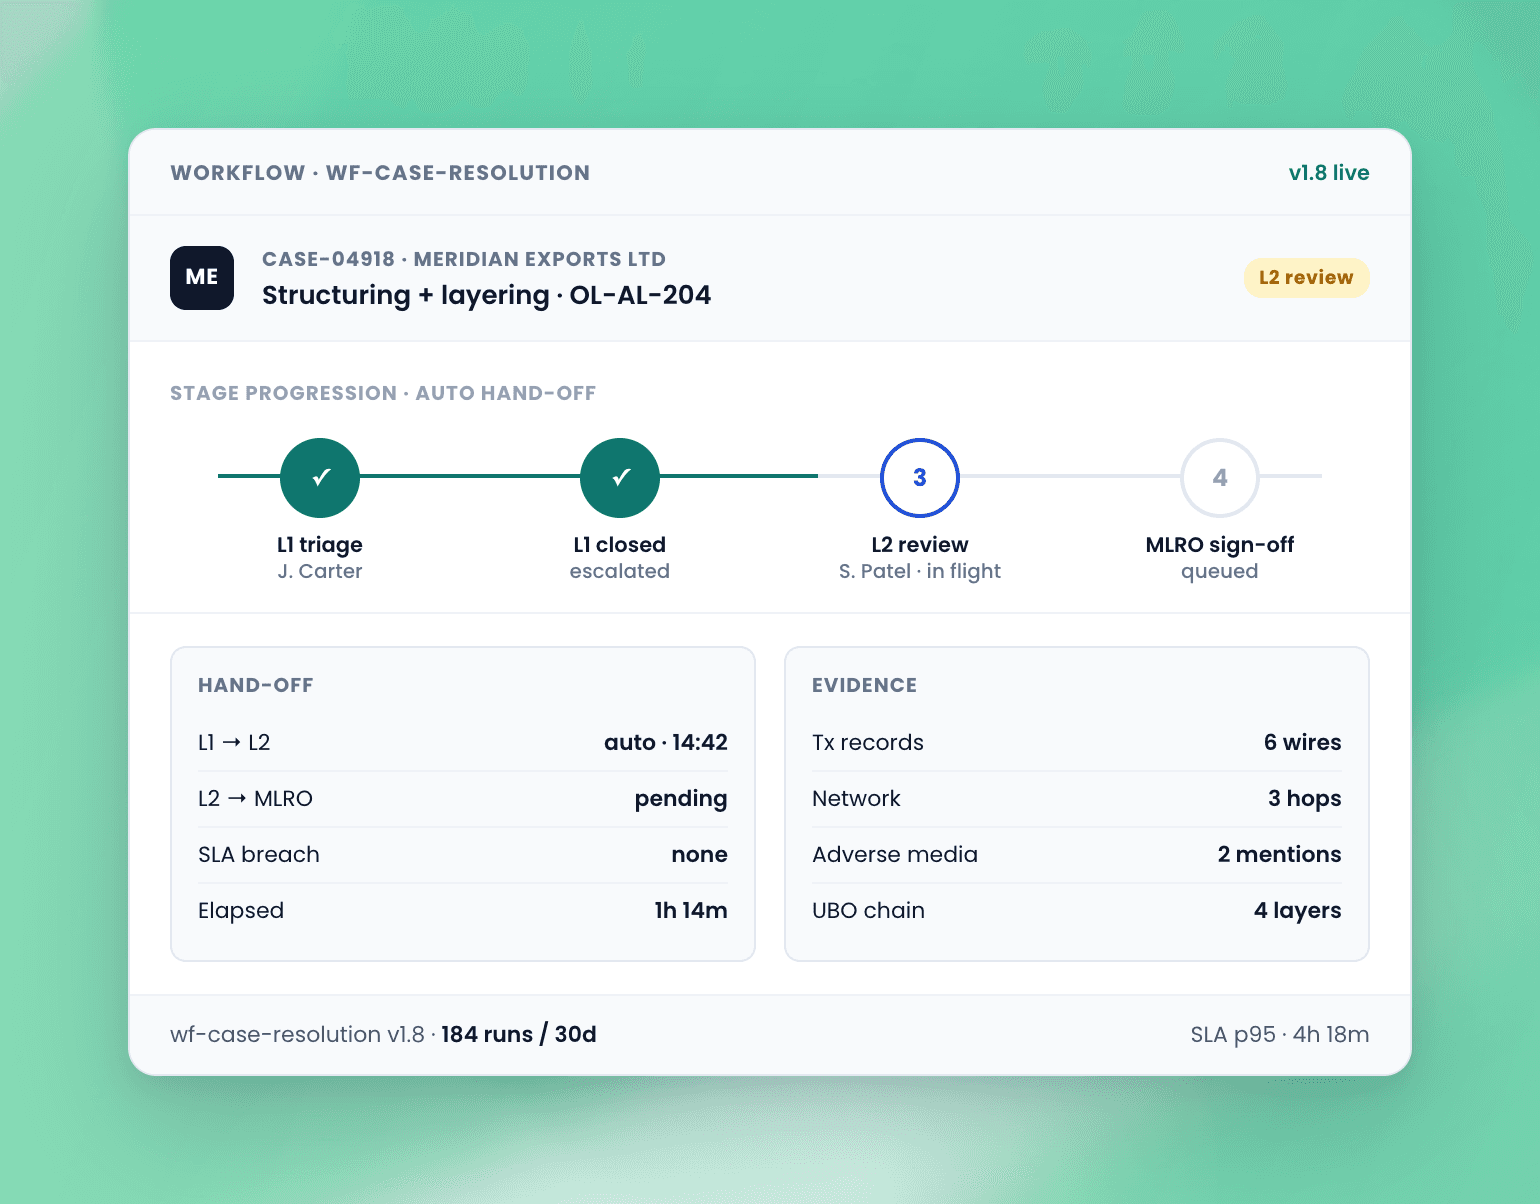1540x1204 pixels.
Task: Click the auto · 14:42 value
Action: pos(666,742)
